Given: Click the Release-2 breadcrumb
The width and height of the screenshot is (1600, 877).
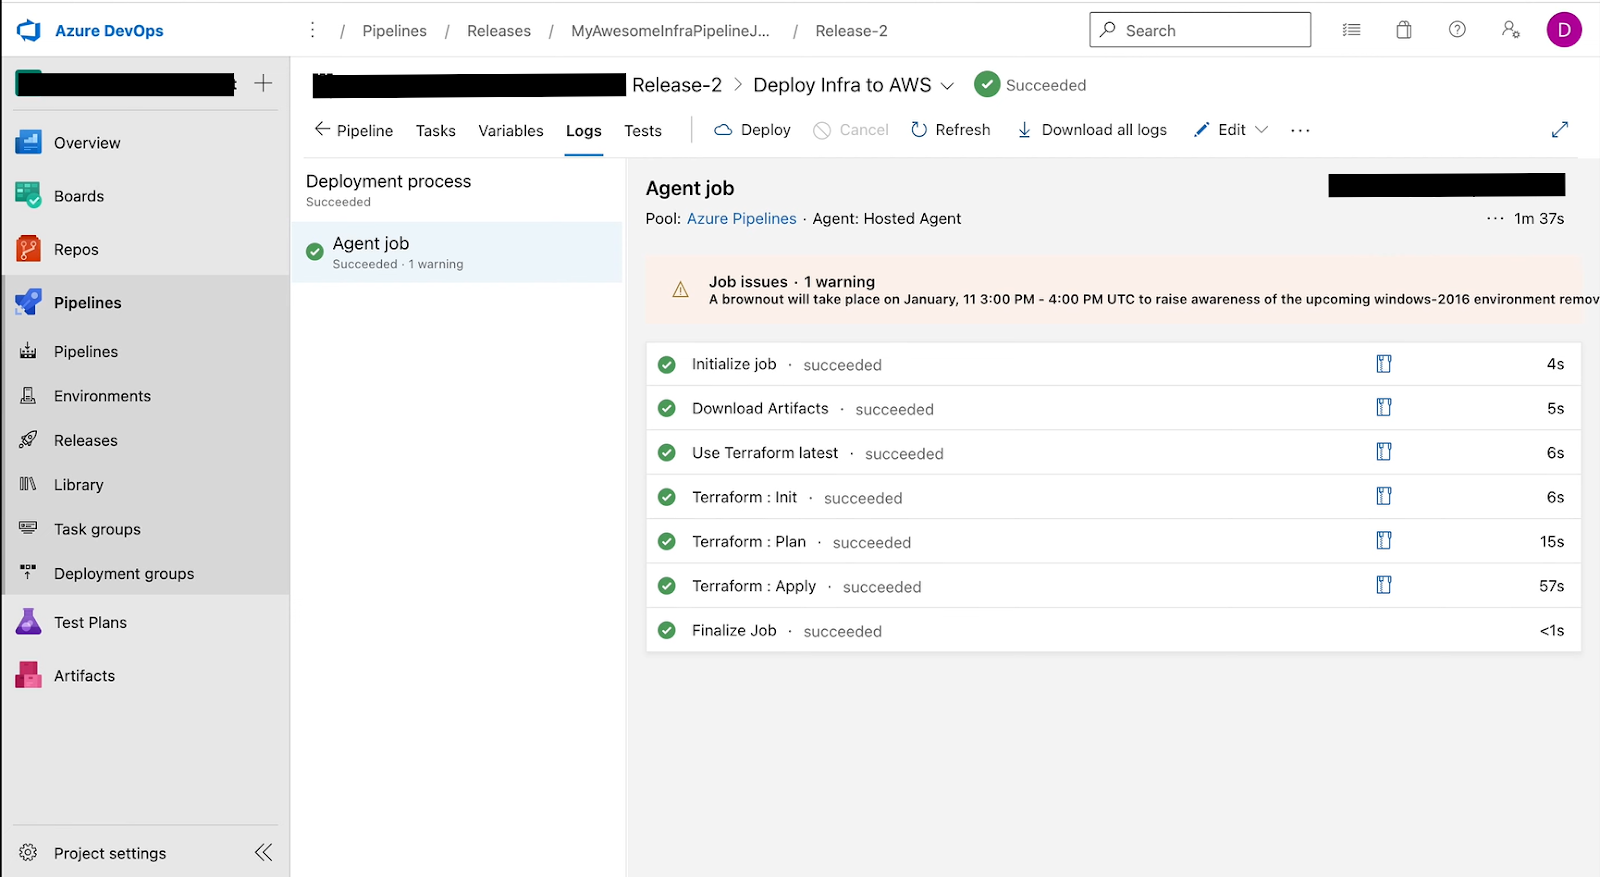Looking at the screenshot, I should 852,31.
